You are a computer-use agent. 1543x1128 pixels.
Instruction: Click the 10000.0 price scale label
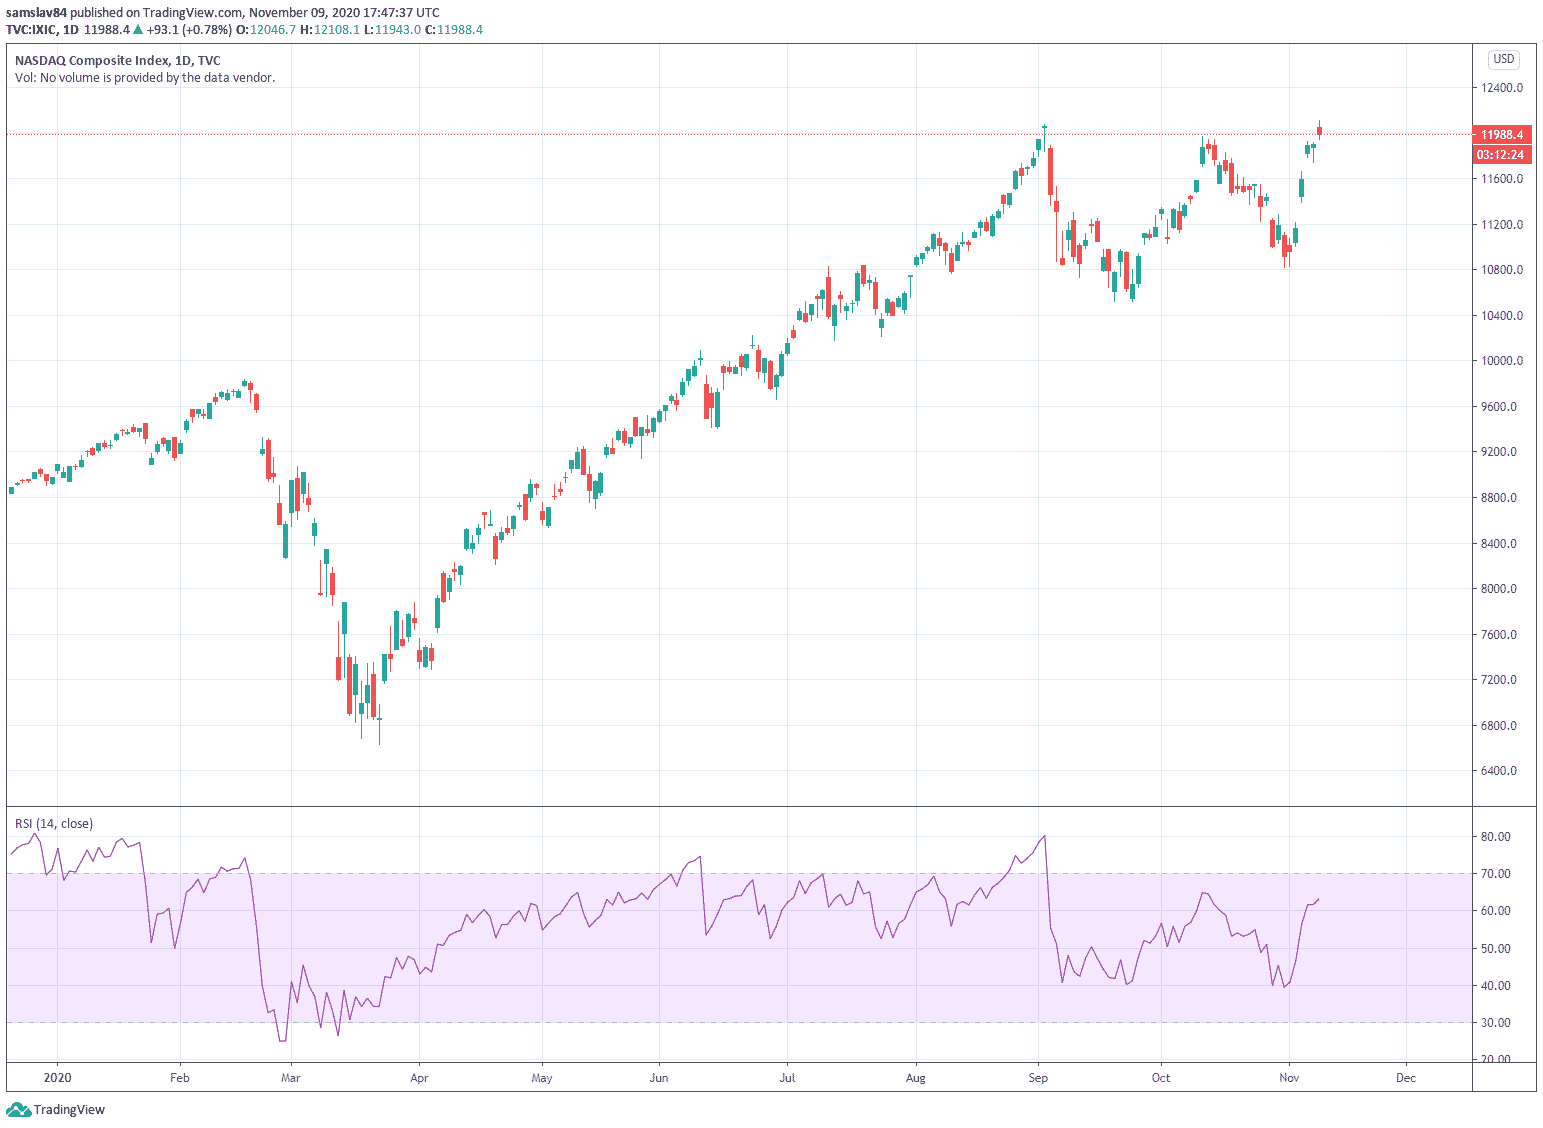point(1501,361)
